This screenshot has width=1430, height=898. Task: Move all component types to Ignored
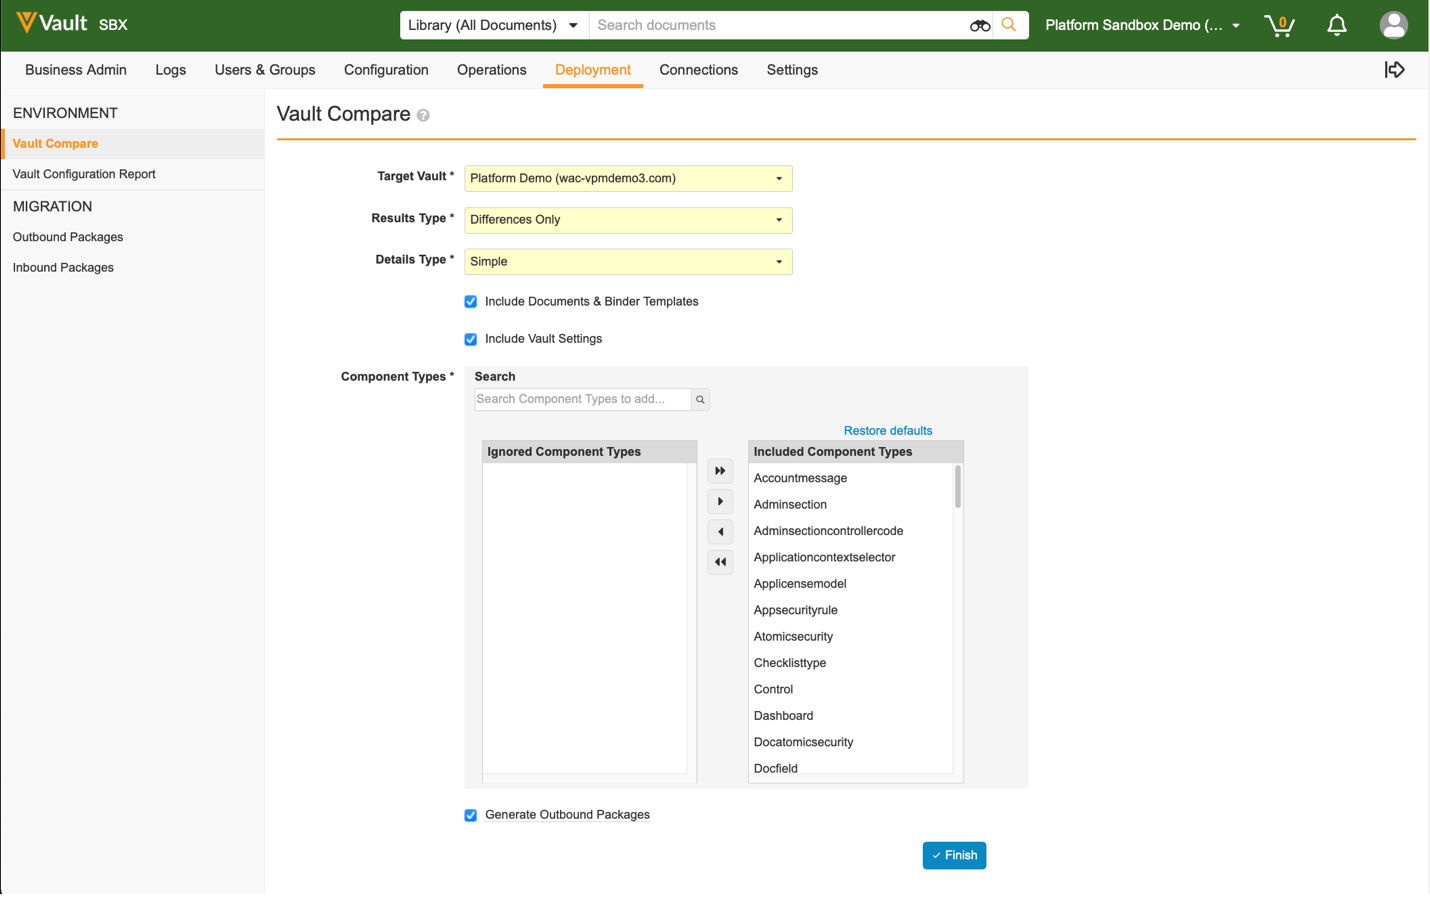720,562
